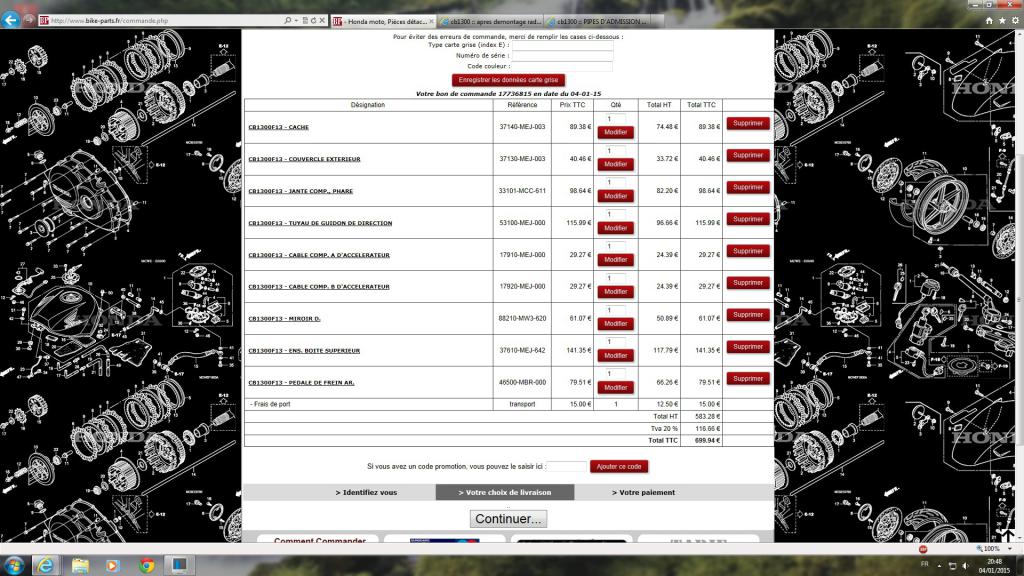Select Votre choix de livraison step
The image size is (1024, 576).
tap(505, 492)
